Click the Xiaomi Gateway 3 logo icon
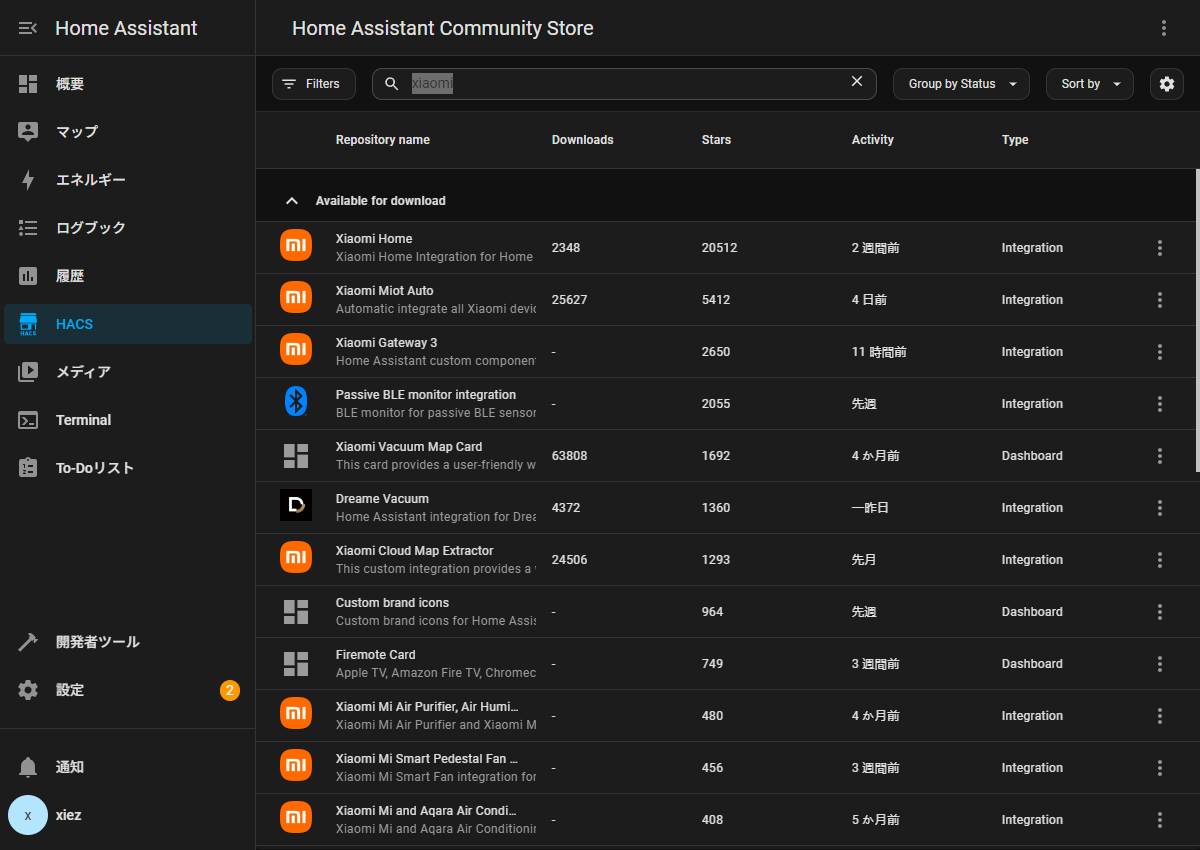The height and width of the screenshot is (850, 1200). (296, 350)
